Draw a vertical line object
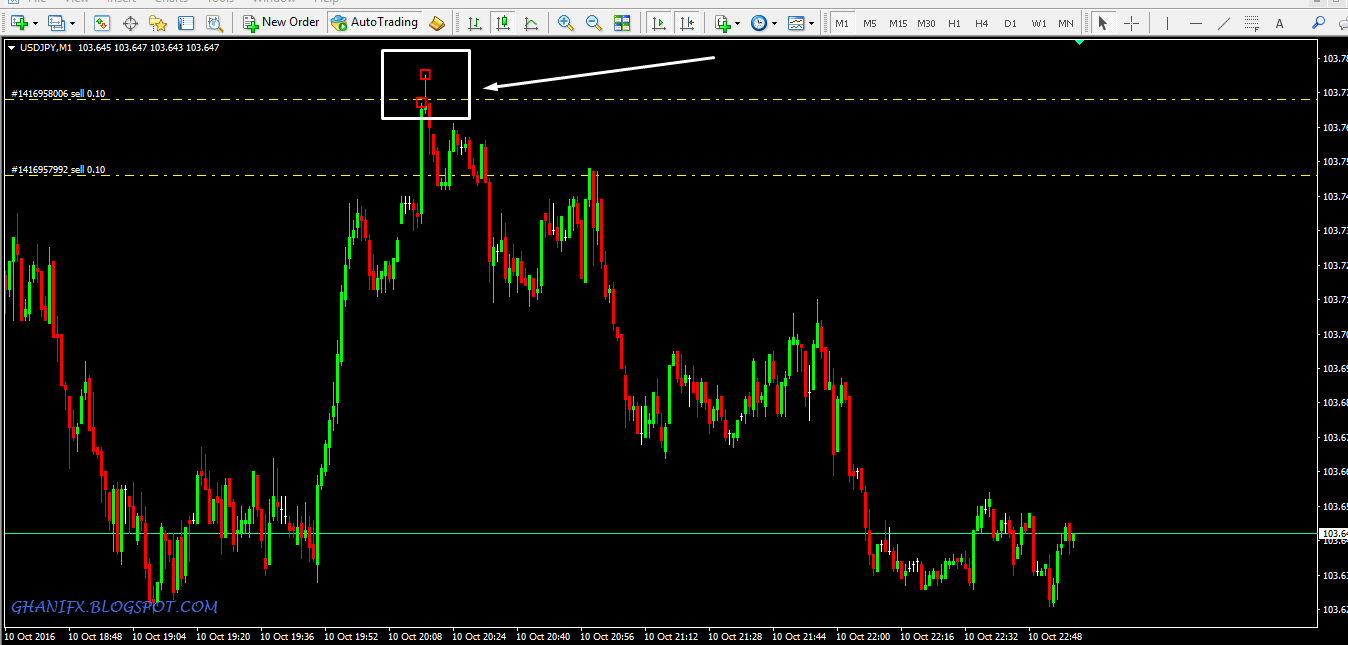The width and height of the screenshot is (1348, 645). [x=1168, y=22]
